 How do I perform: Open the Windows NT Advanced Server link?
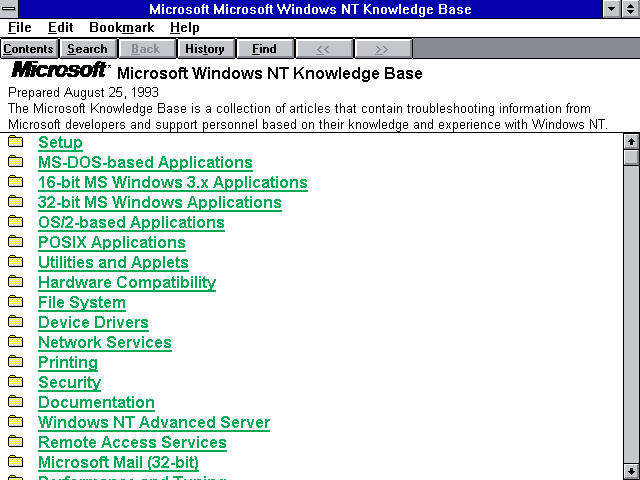(154, 422)
